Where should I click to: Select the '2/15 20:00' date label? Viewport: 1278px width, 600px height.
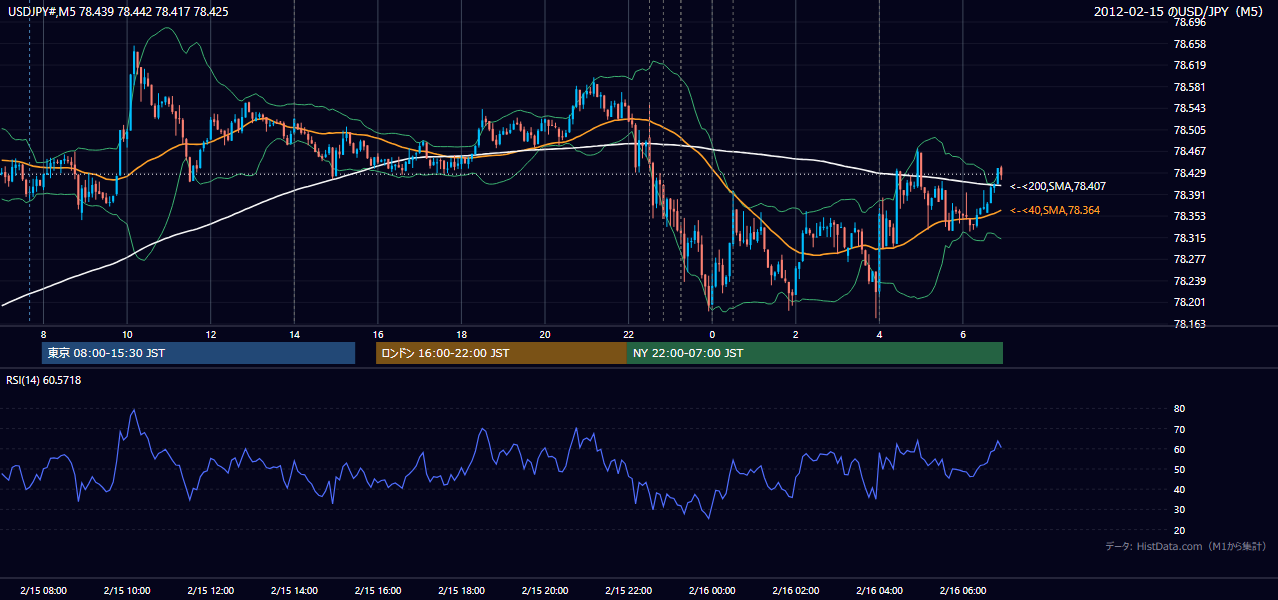544,591
